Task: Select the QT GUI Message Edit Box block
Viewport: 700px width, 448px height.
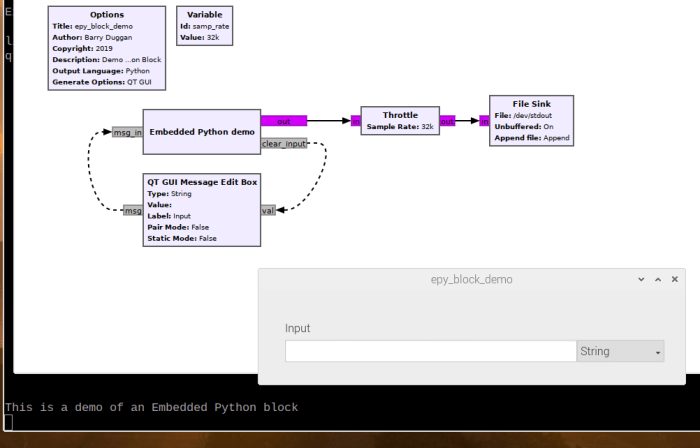Action: (x=201, y=210)
